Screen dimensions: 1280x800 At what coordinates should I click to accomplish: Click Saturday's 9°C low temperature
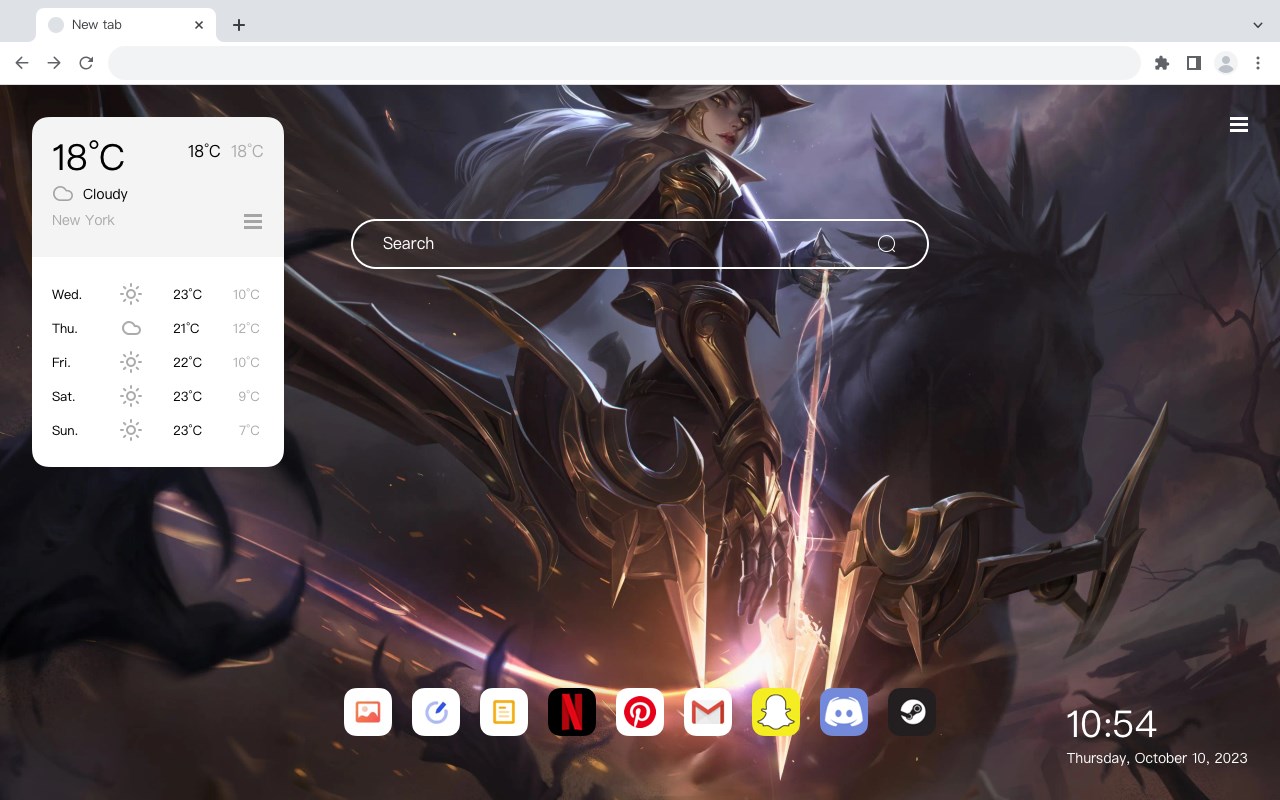249,396
